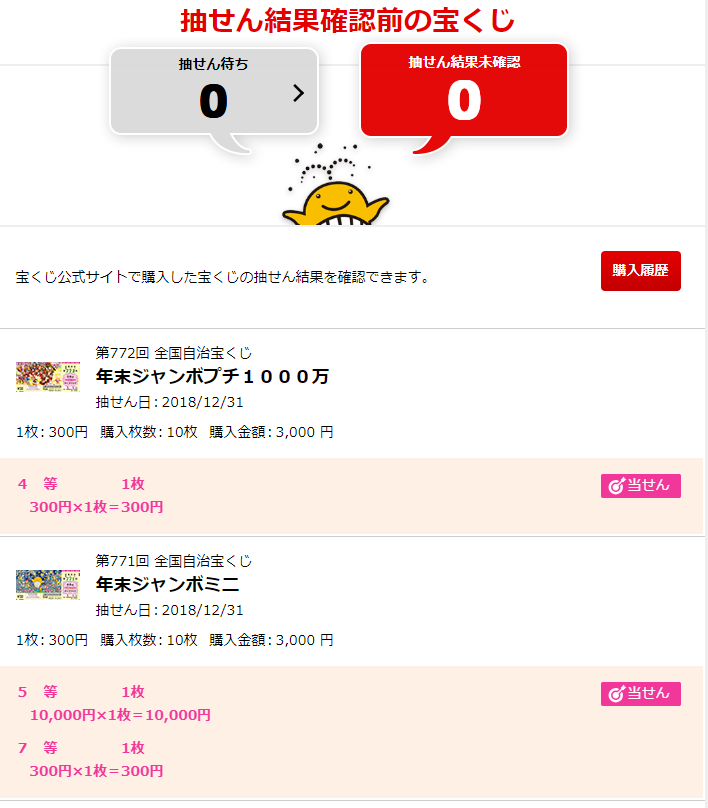Click the 第772回 全国自治宝くじ label

pos(174,353)
